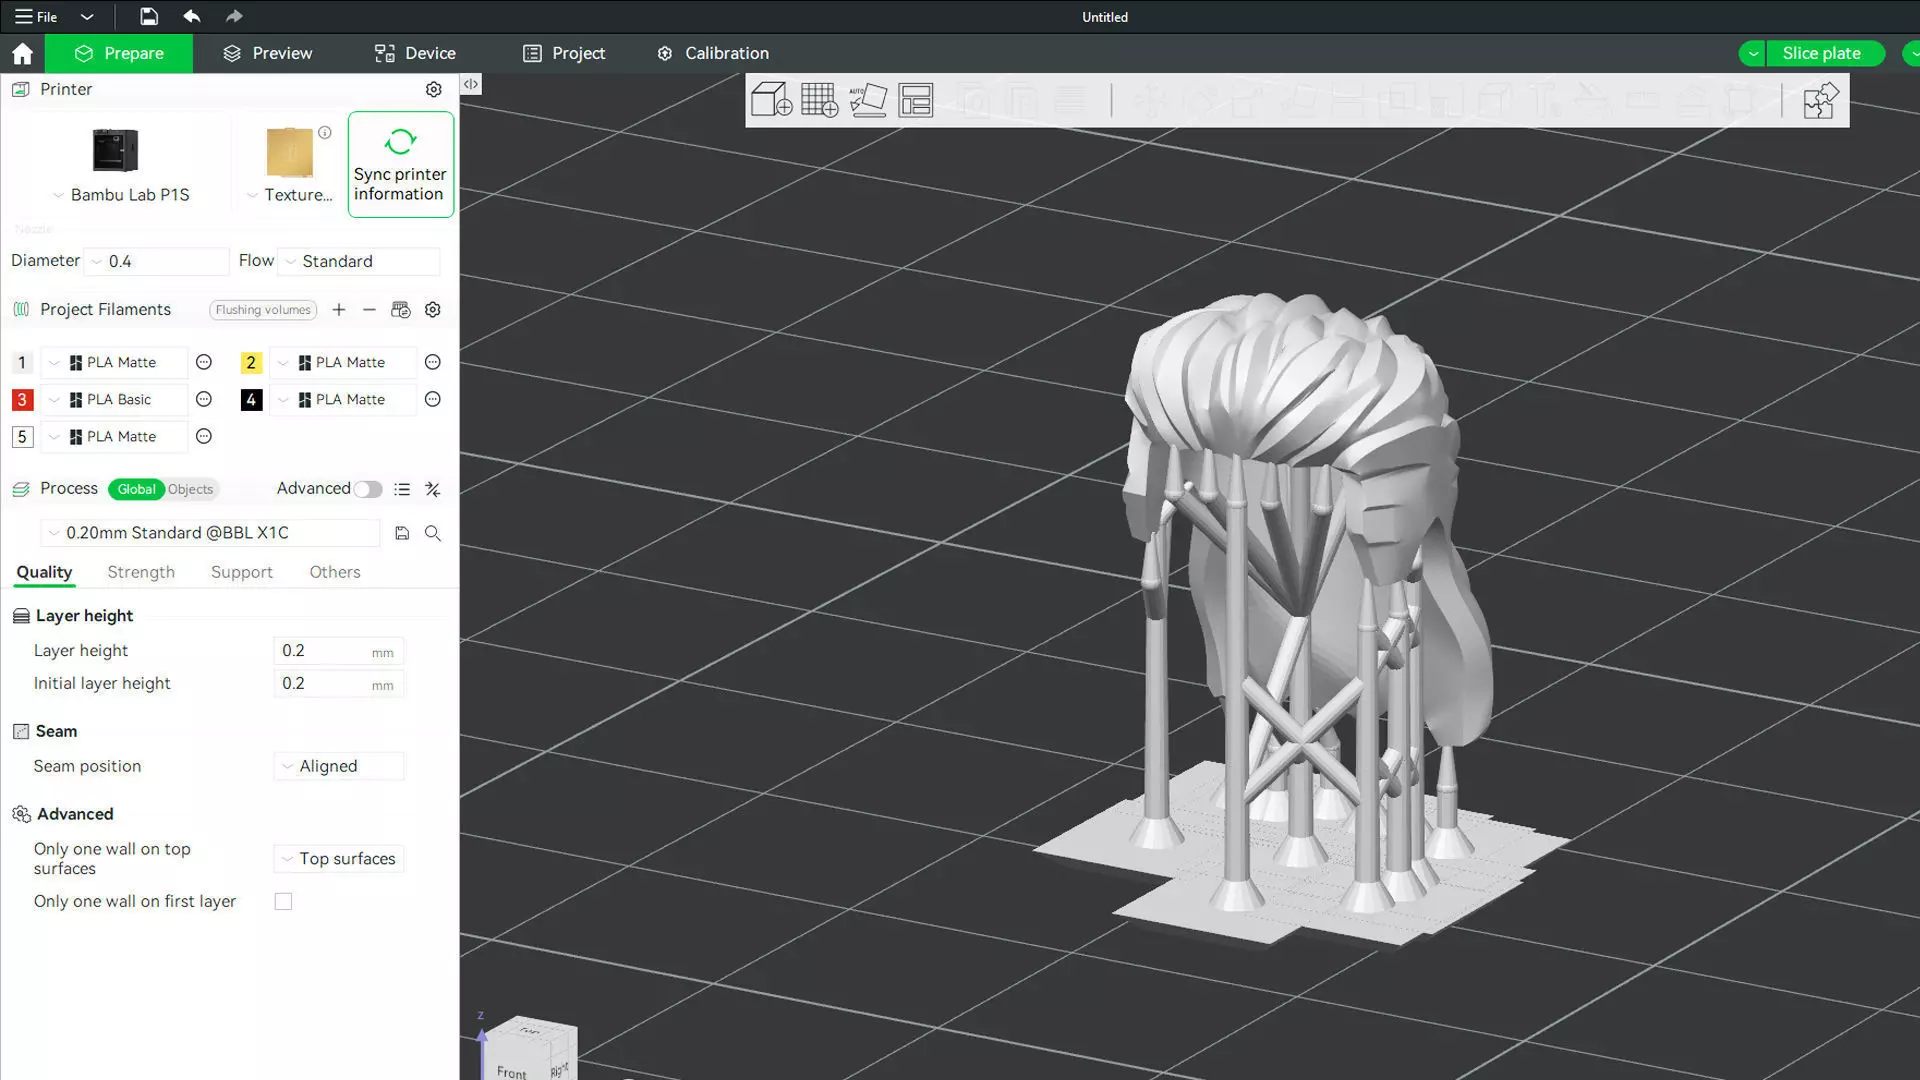The height and width of the screenshot is (1080, 1920).
Task: Open the Assembly view icon at toolbar end
Action: pyautogui.click(x=1819, y=100)
